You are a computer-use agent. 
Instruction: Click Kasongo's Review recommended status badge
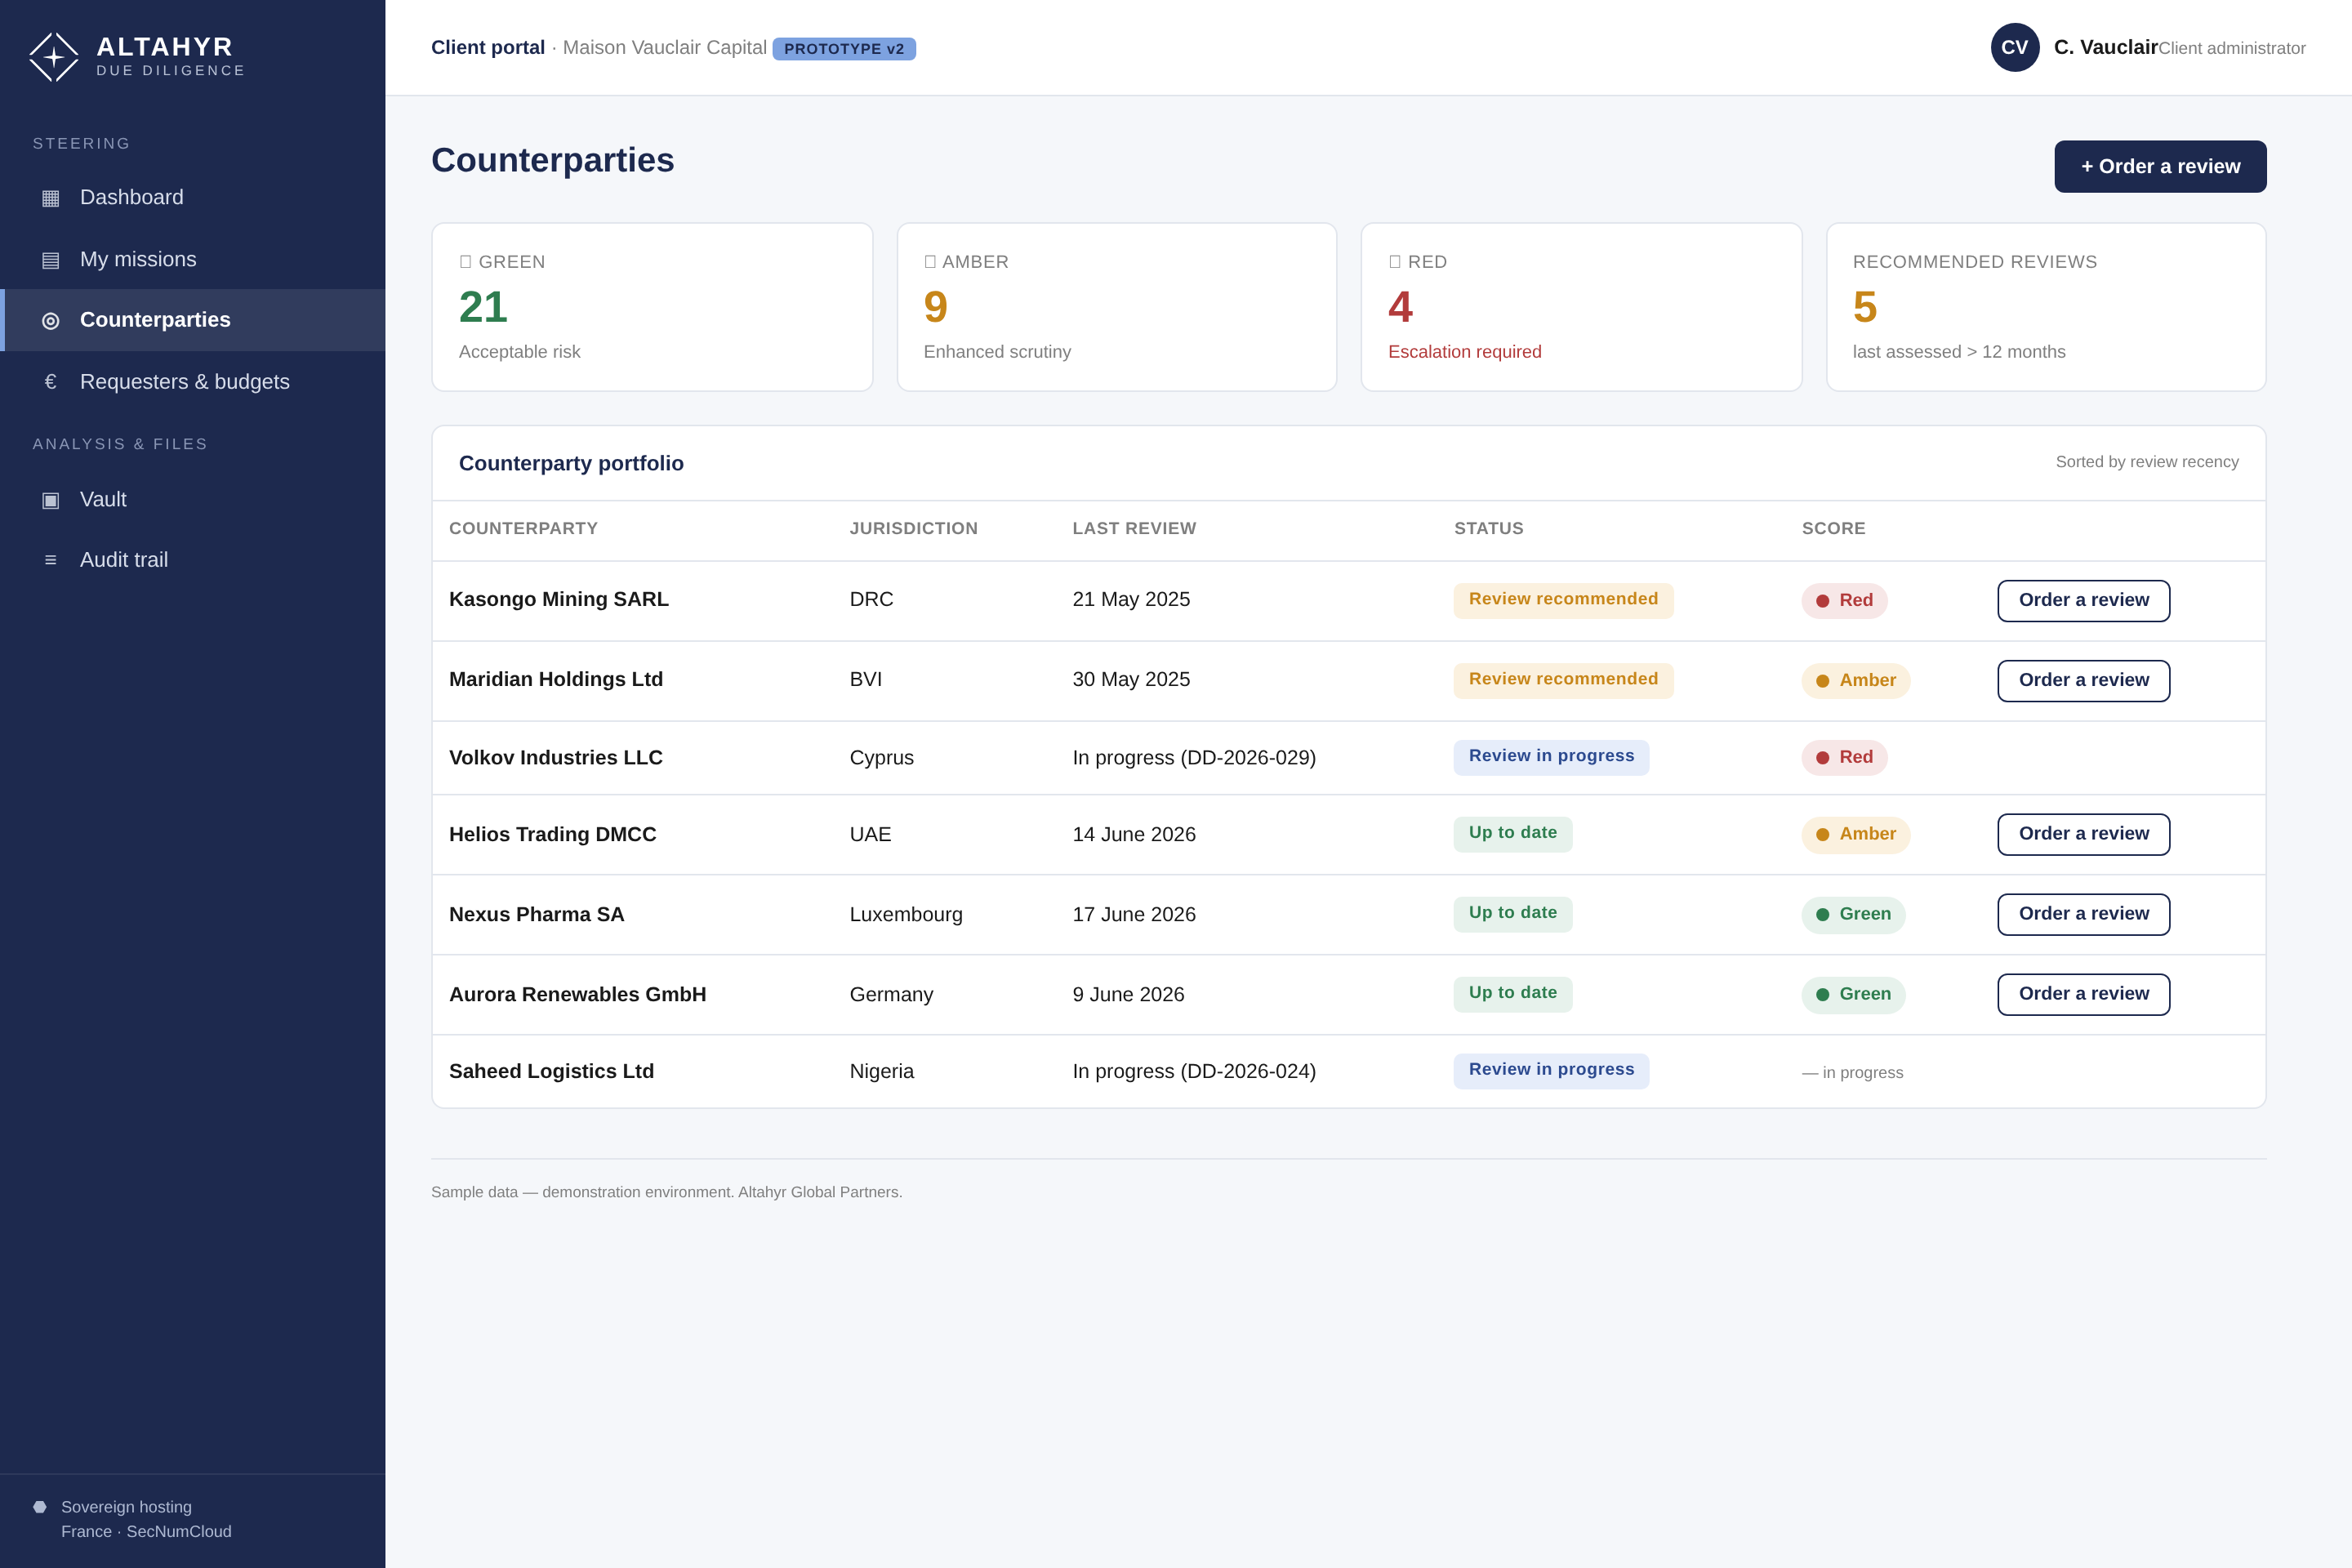[x=1563, y=600]
